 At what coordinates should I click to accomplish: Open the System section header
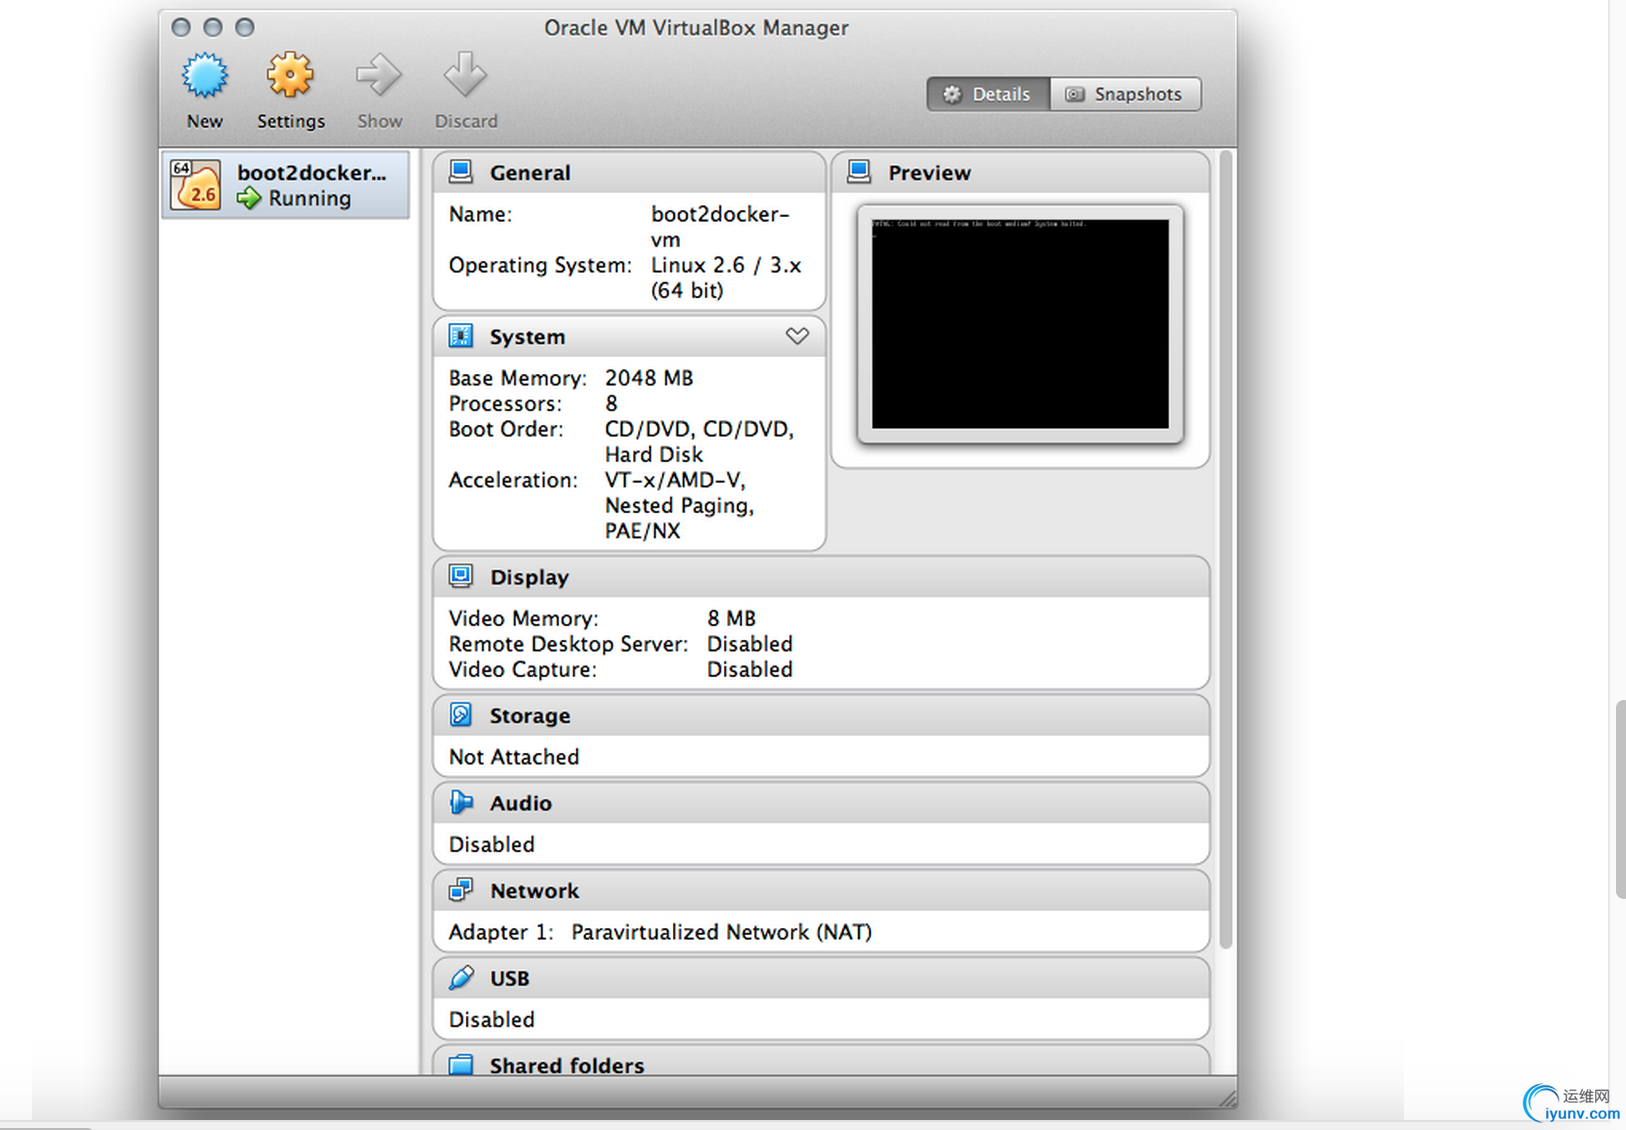pos(629,336)
